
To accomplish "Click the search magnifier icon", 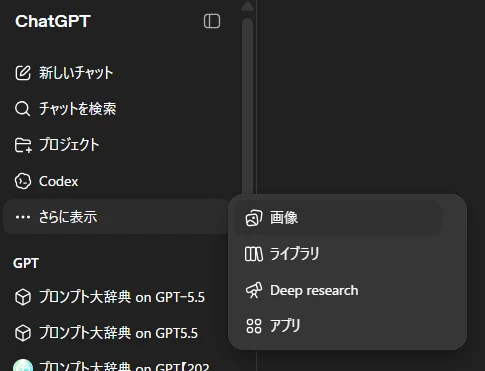I will coord(23,109).
